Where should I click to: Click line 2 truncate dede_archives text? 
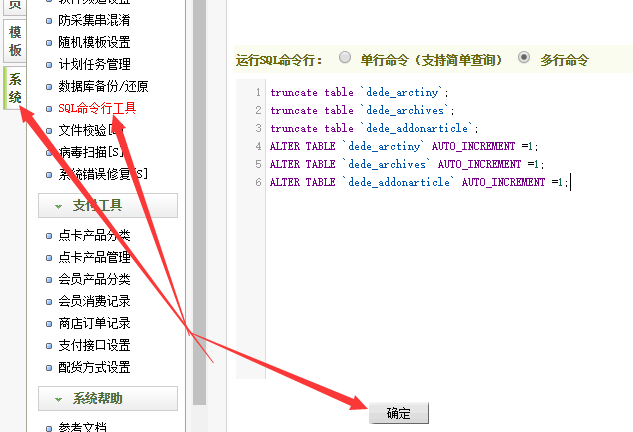click(362, 110)
